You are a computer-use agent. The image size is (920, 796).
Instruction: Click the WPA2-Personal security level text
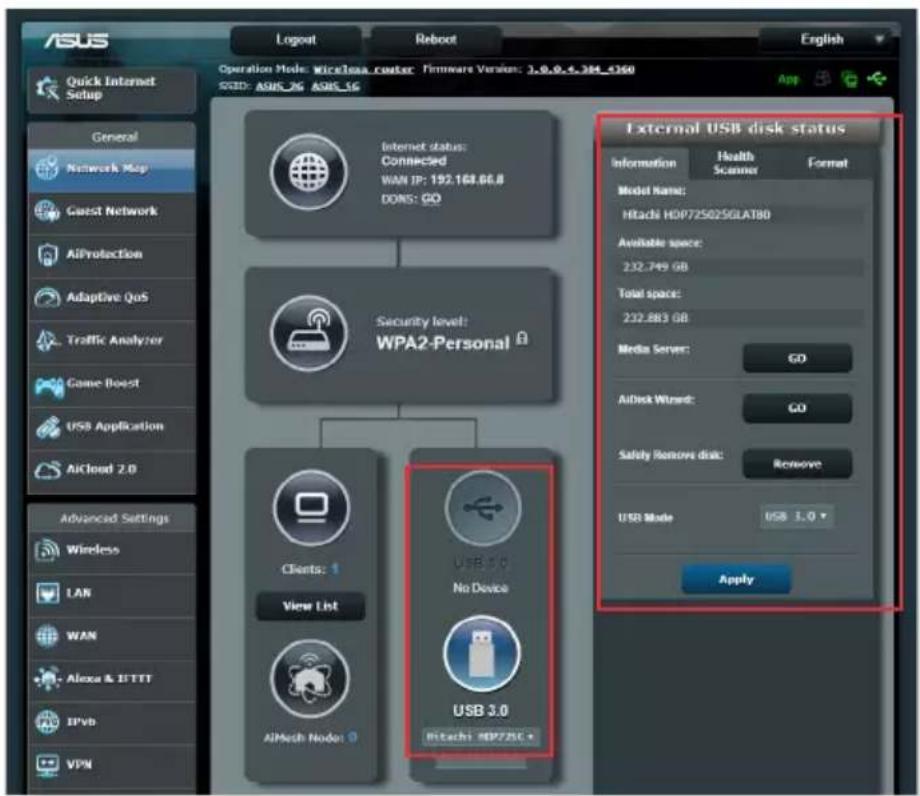pyautogui.click(x=443, y=343)
